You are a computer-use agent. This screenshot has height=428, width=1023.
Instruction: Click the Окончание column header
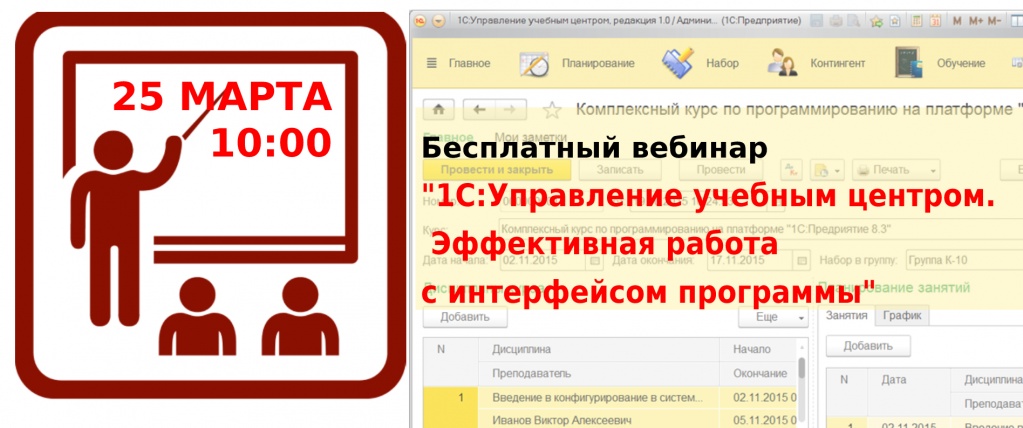click(x=758, y=374)
